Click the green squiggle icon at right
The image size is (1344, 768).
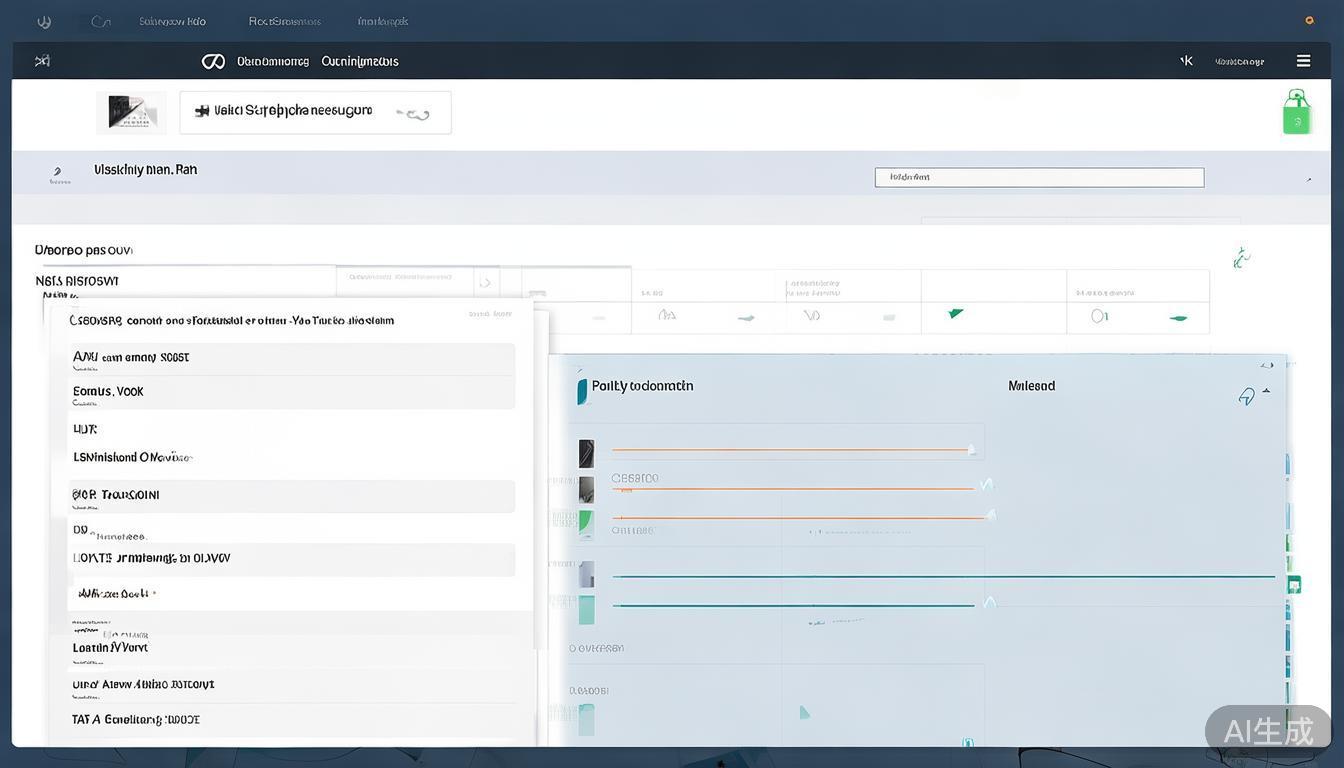click(x=1241, y=258)
